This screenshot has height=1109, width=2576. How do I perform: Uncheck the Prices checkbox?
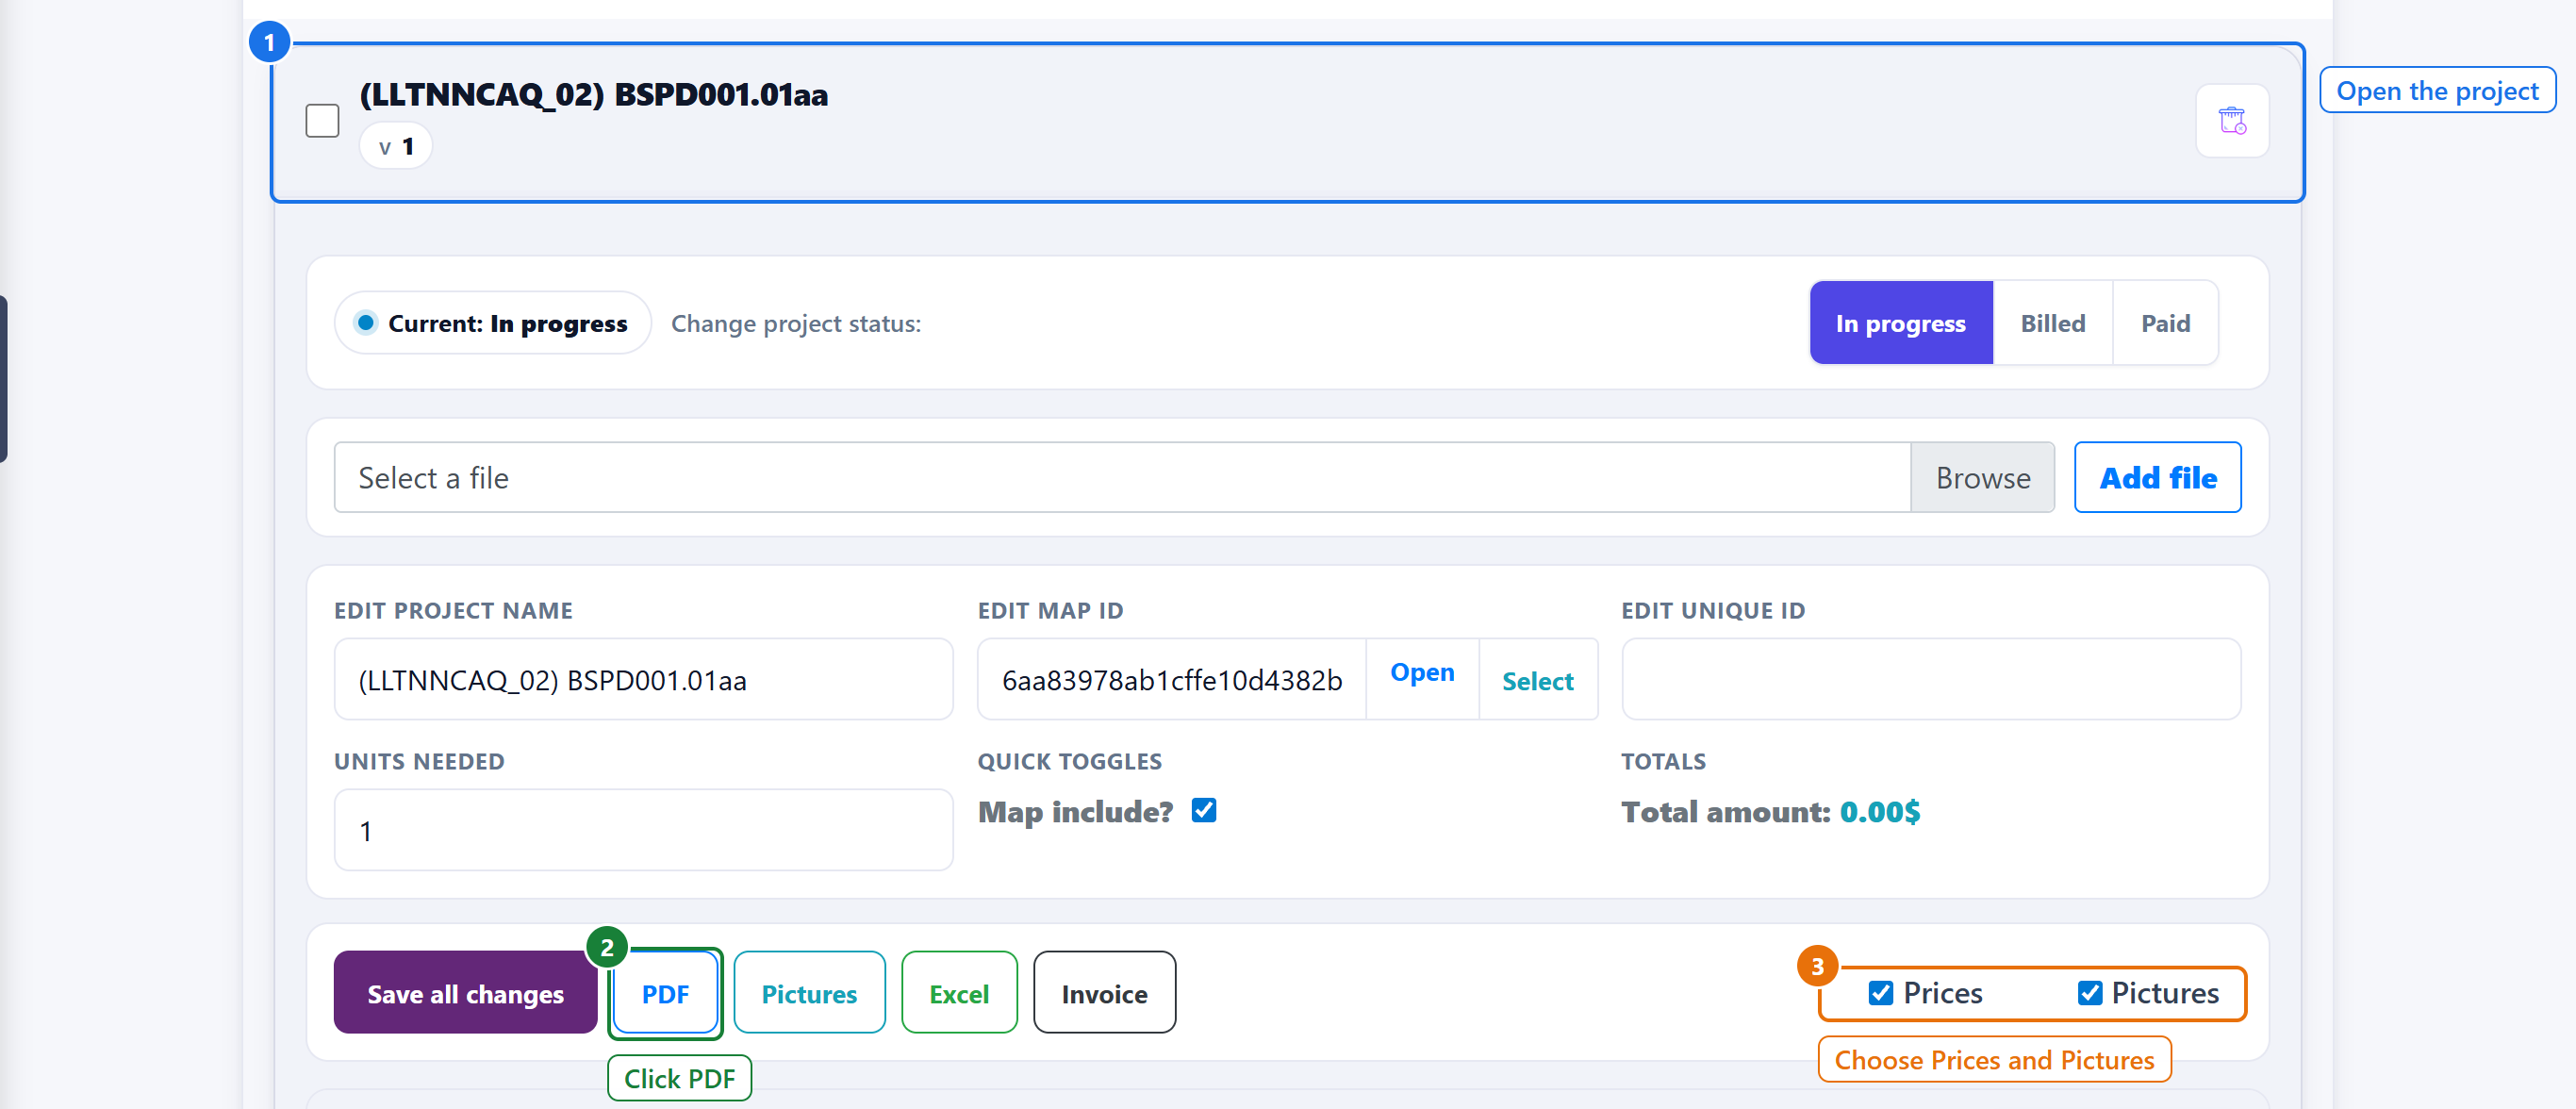pos(1880,992)
